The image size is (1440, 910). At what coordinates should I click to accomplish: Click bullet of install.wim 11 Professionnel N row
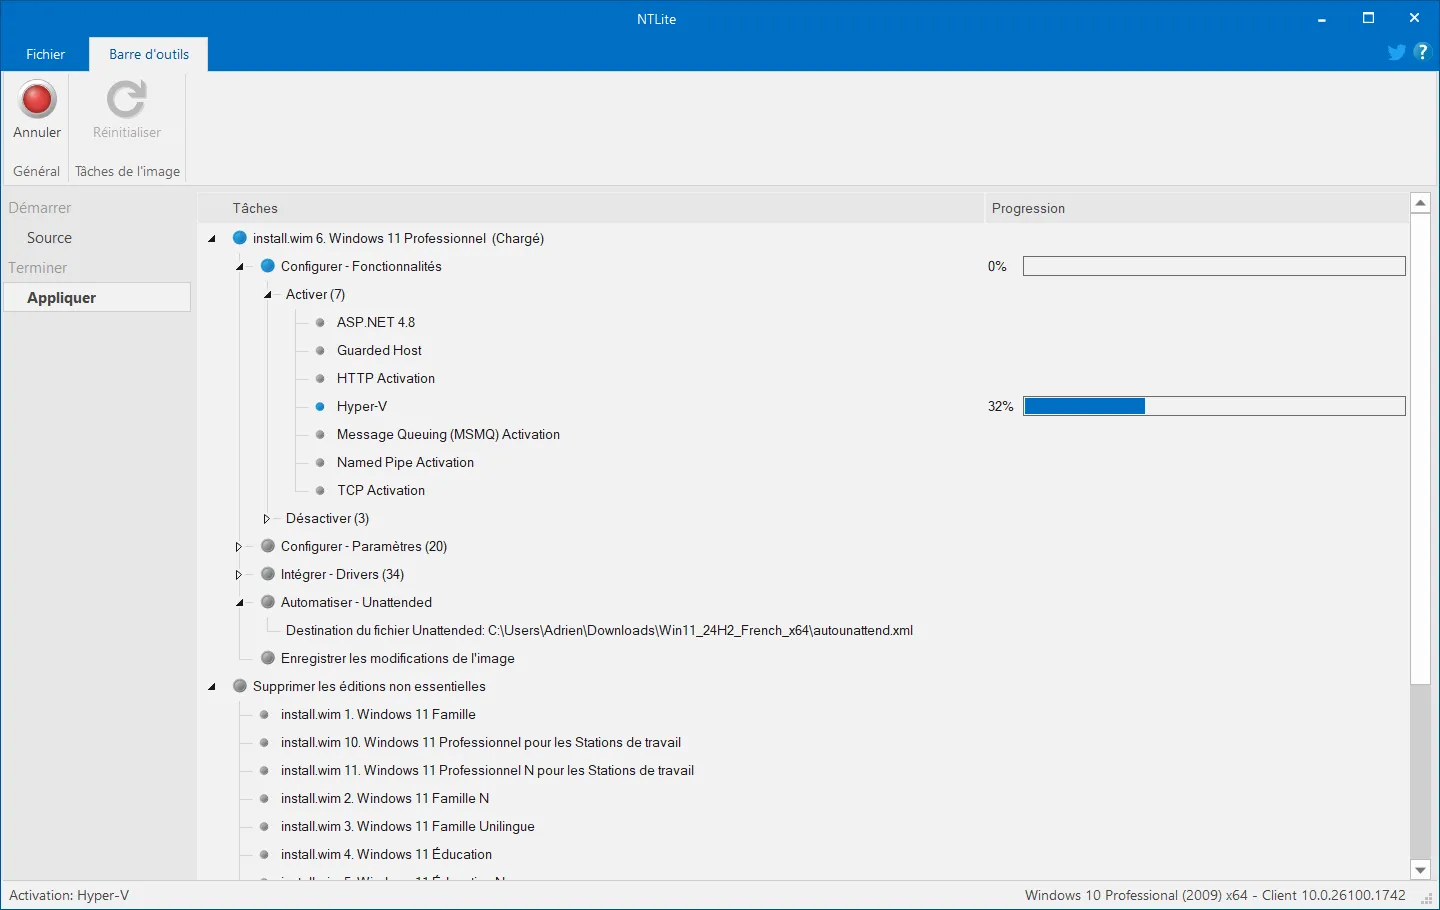[264, 770]
